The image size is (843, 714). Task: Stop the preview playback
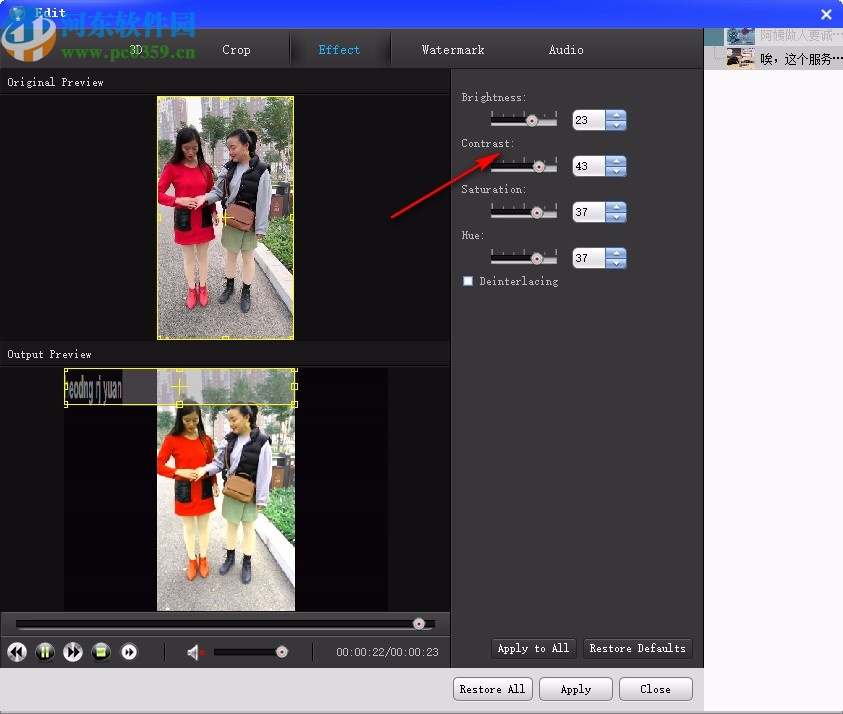pos(100,652)
